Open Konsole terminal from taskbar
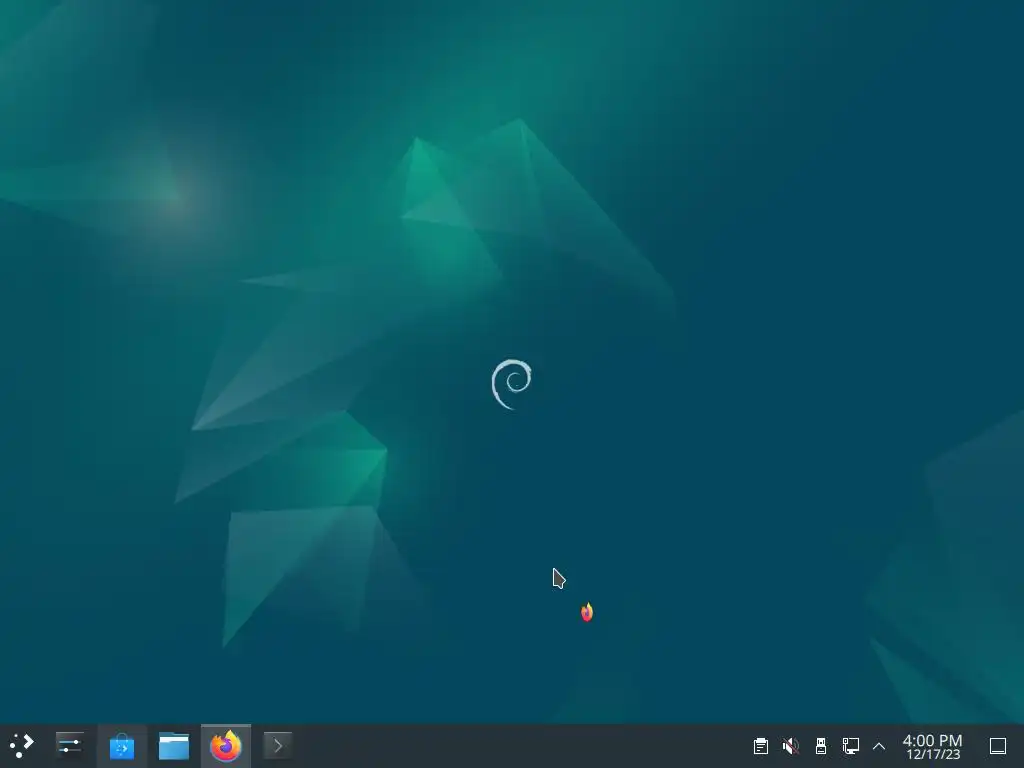 [x=278, y=745]
